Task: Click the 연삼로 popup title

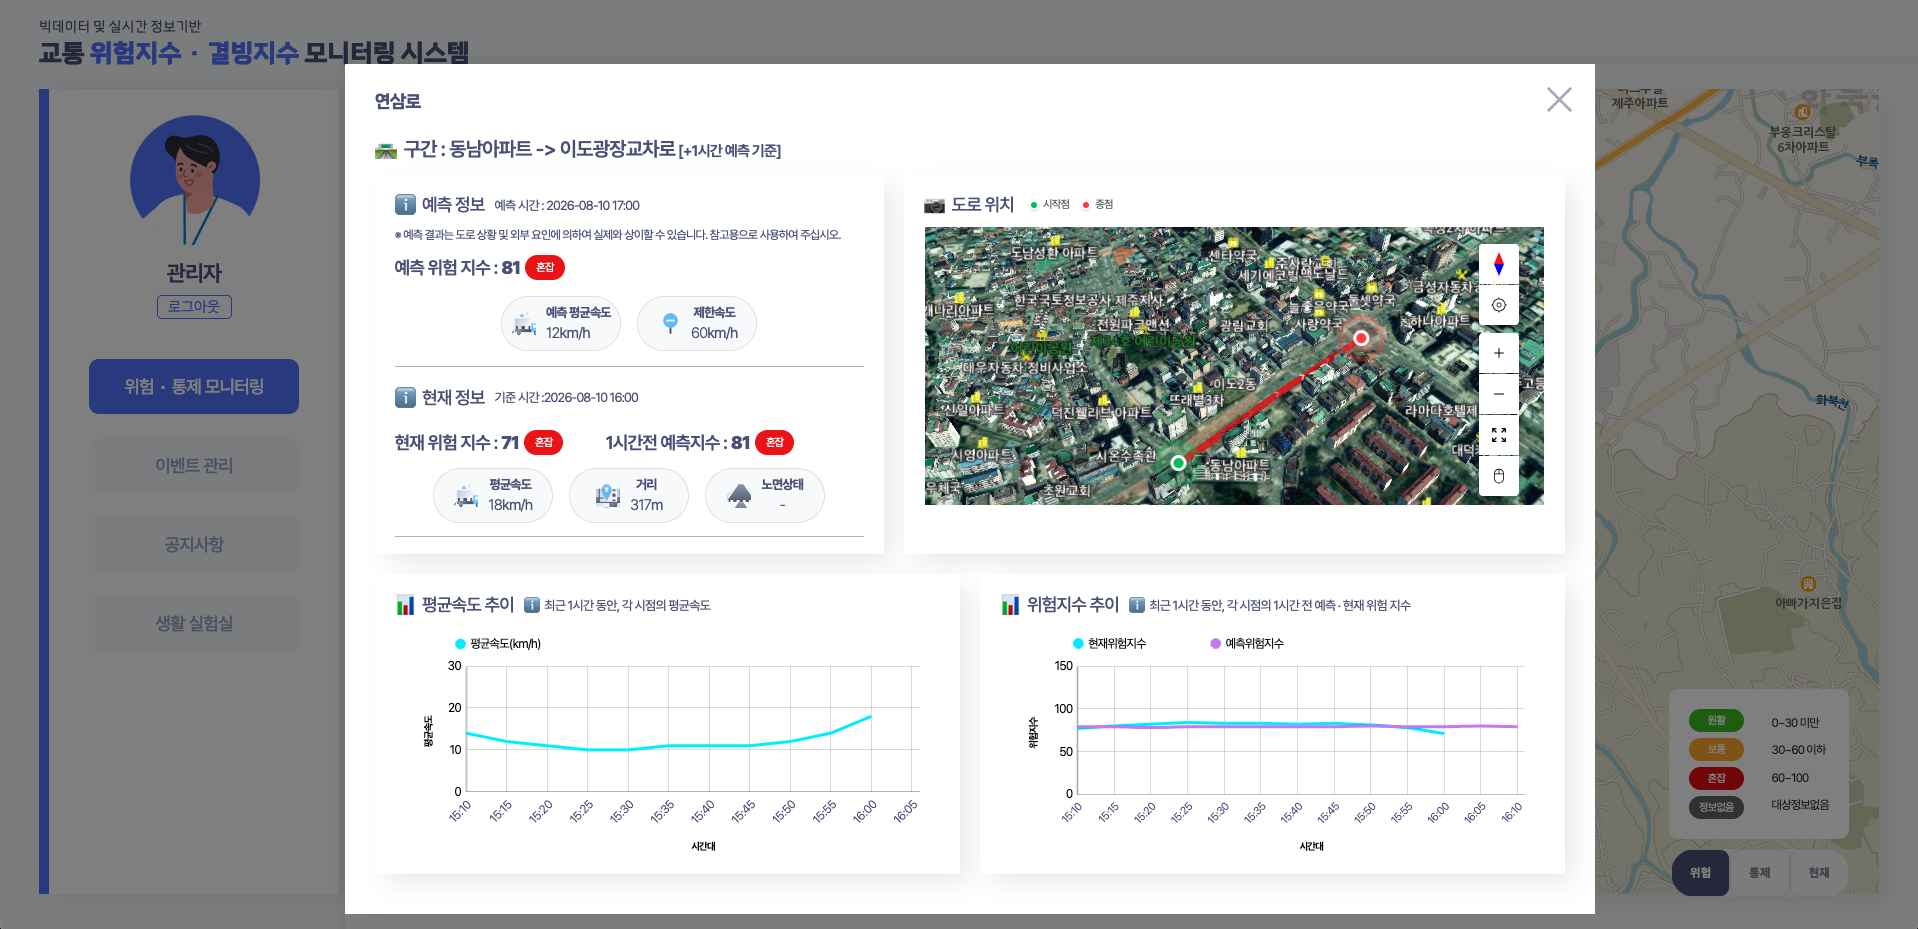Action: [398, 101]
